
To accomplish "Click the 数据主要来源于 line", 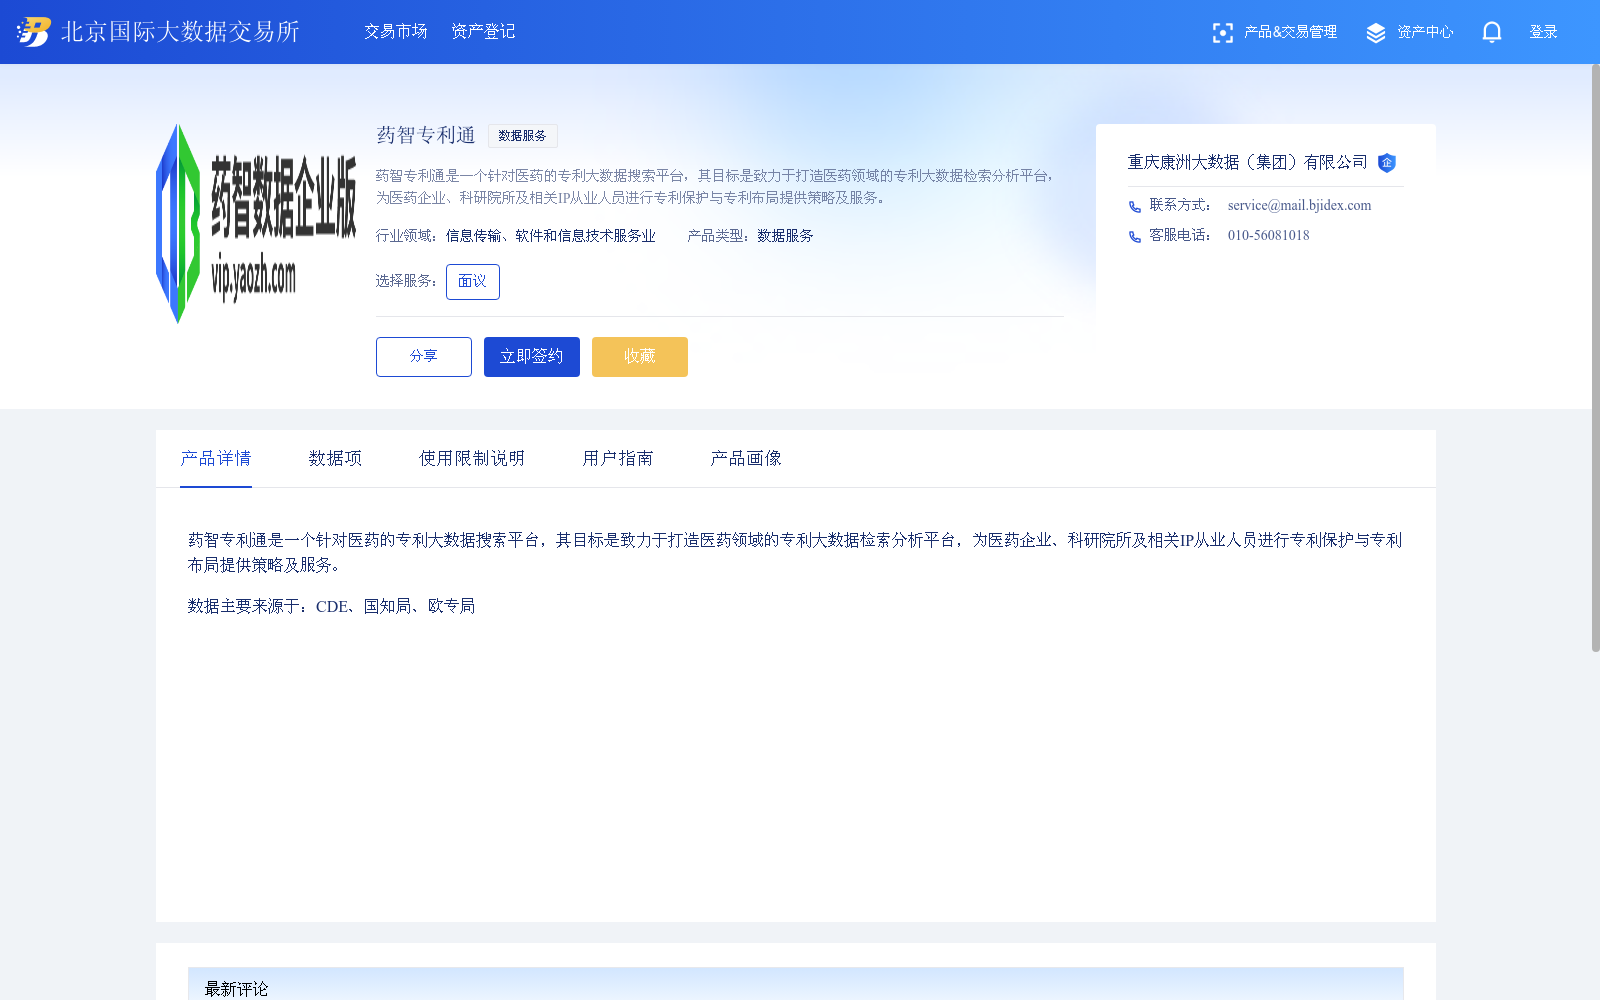I will pos(331,606).
